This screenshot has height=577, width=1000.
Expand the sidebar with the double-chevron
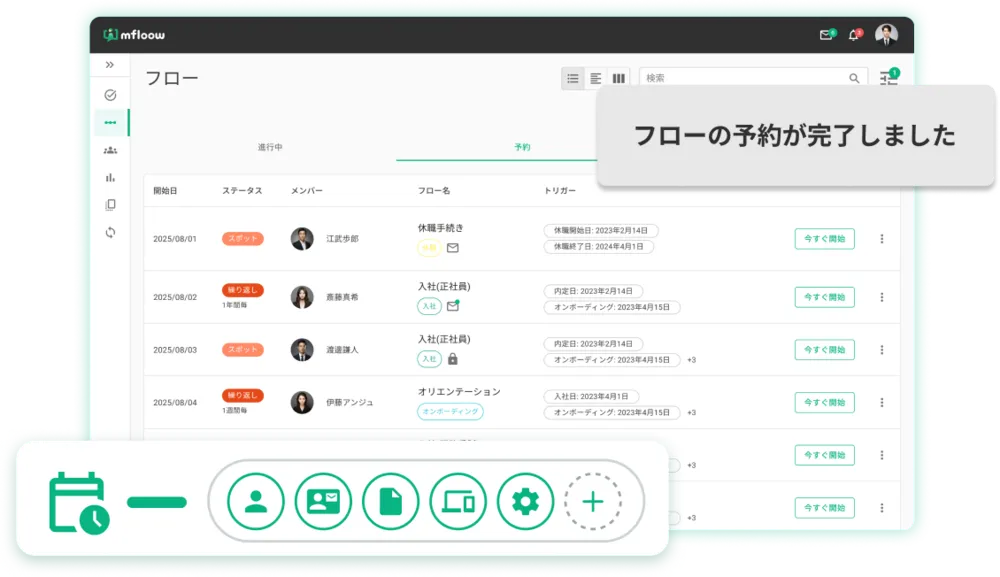click(x=110, y=64)
